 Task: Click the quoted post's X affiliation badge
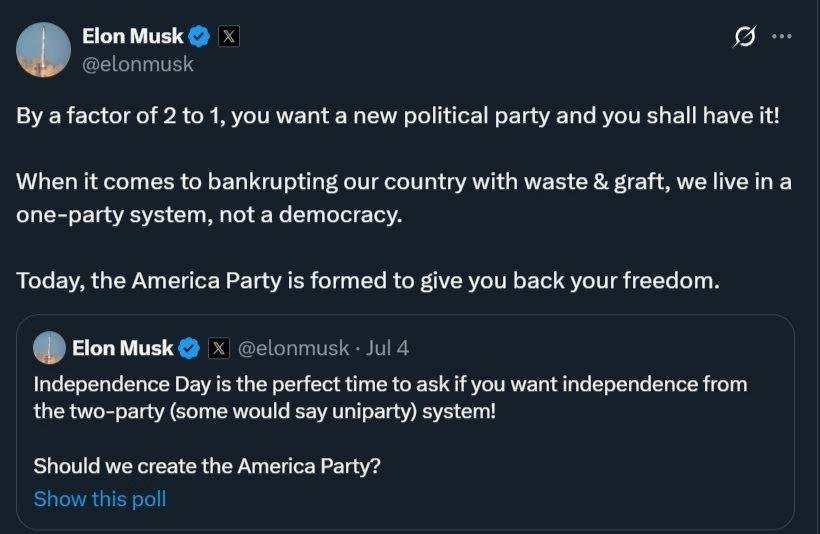(x=219, y=348)
